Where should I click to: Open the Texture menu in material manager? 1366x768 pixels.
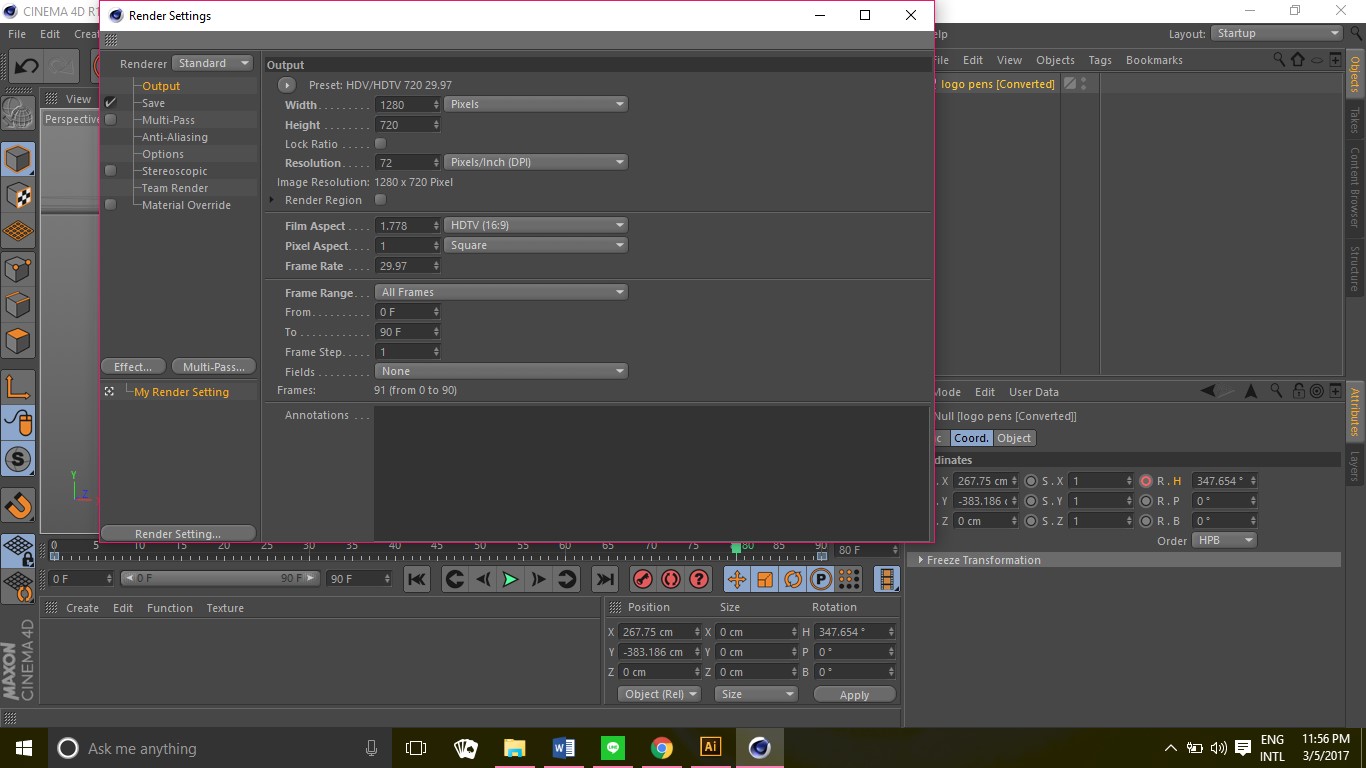point(225,608)
